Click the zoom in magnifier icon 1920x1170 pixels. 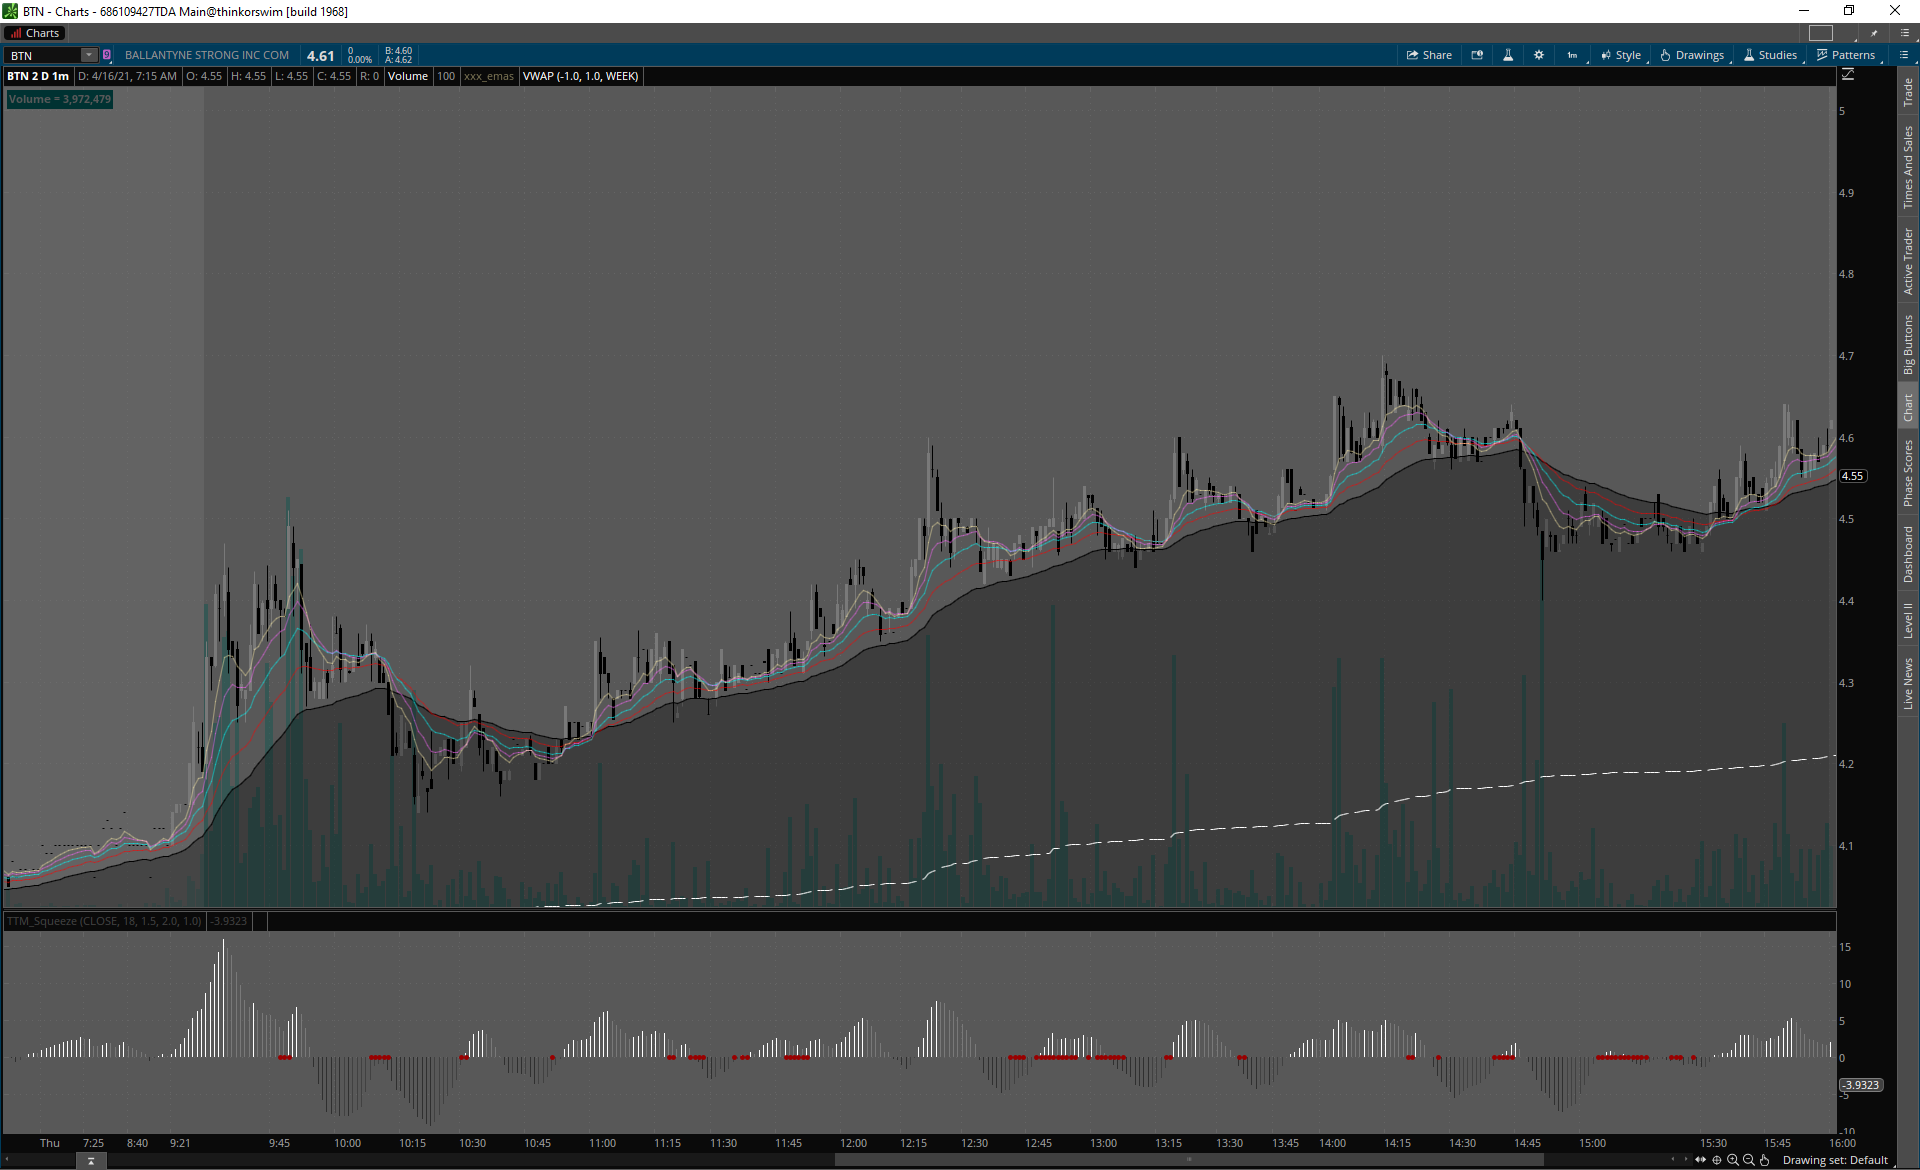[1733, 1160]
